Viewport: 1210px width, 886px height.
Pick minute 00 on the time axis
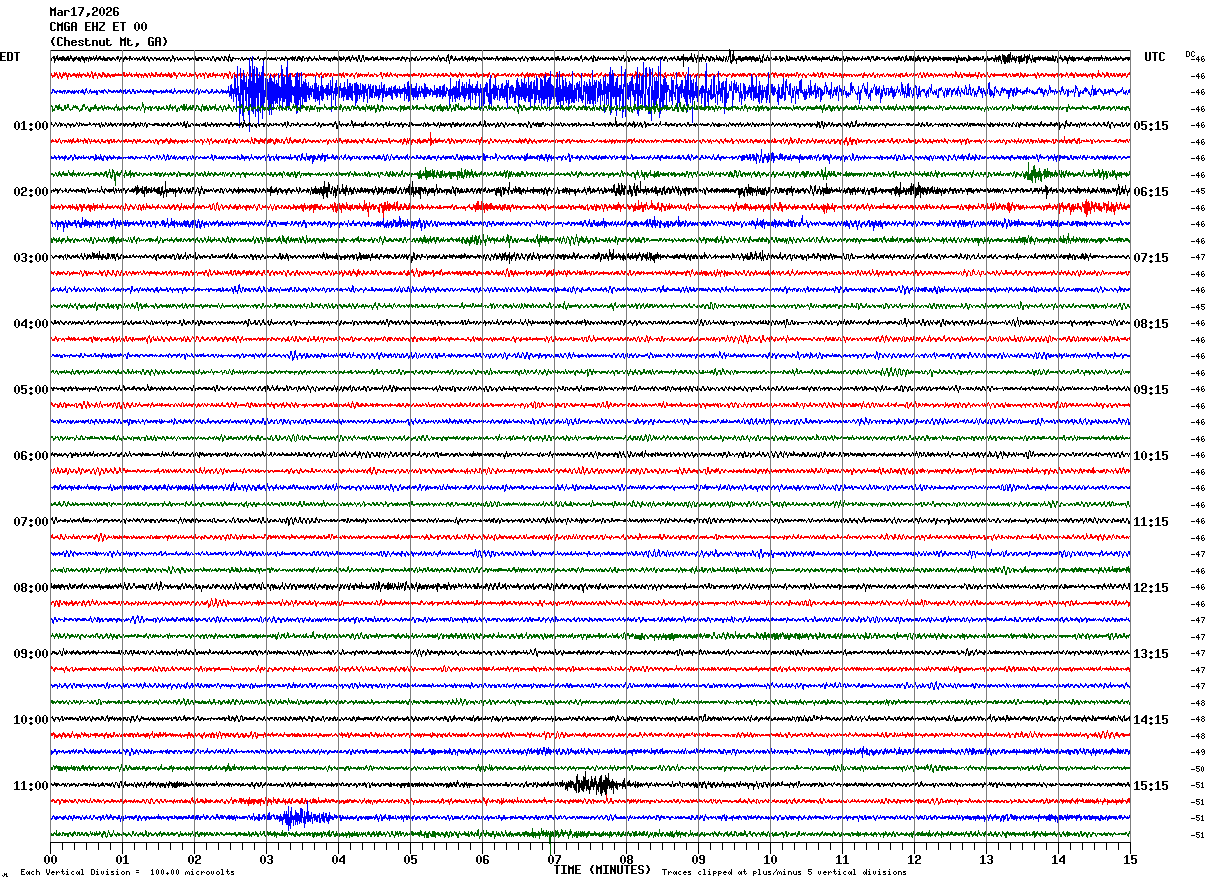50,859
